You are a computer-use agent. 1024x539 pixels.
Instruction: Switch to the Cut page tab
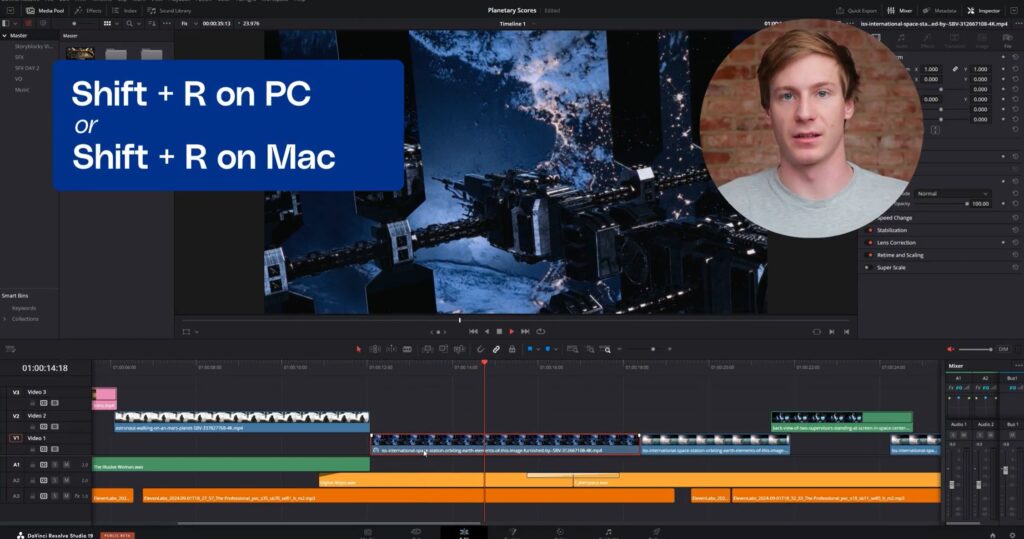coord(416,532)
